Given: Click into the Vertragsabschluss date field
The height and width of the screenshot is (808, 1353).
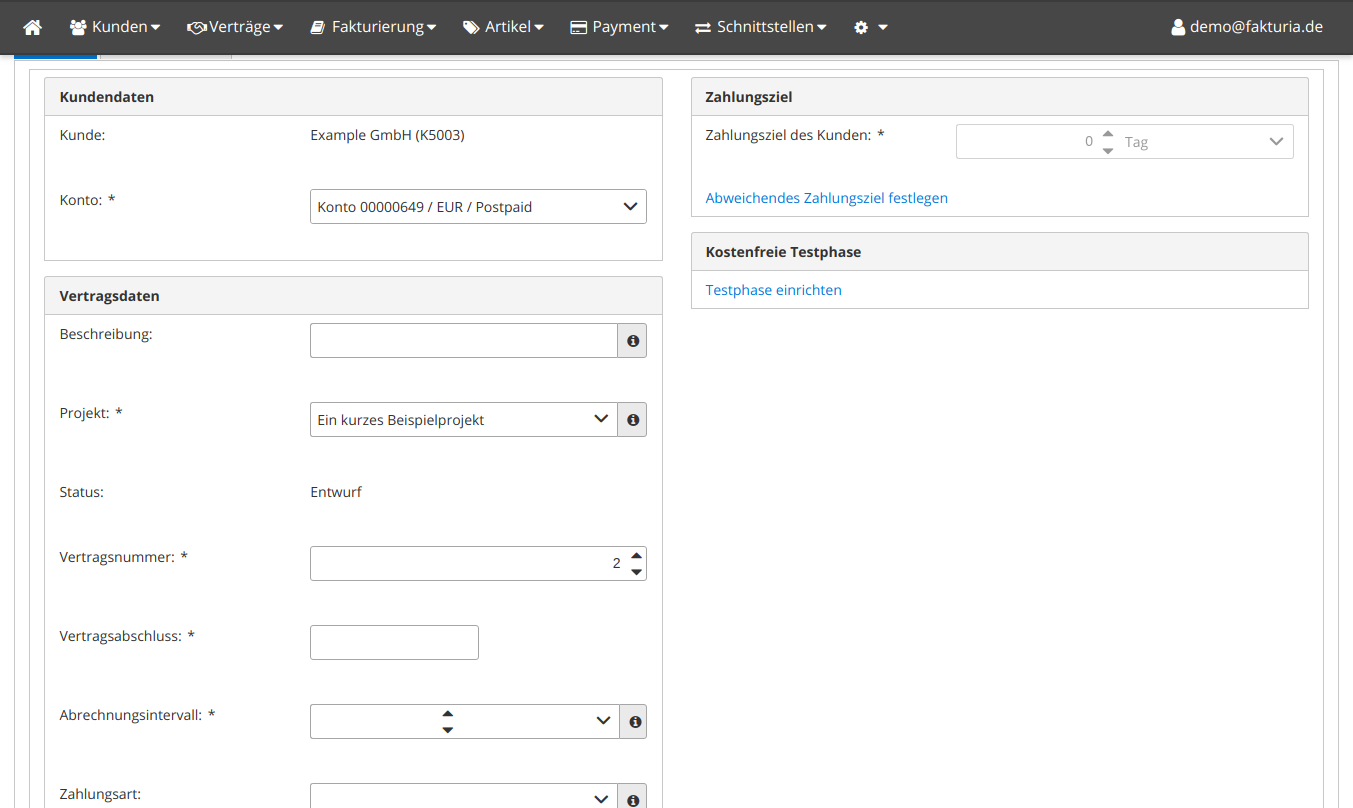Looking at the screenshot, I should tap(394, 642).
